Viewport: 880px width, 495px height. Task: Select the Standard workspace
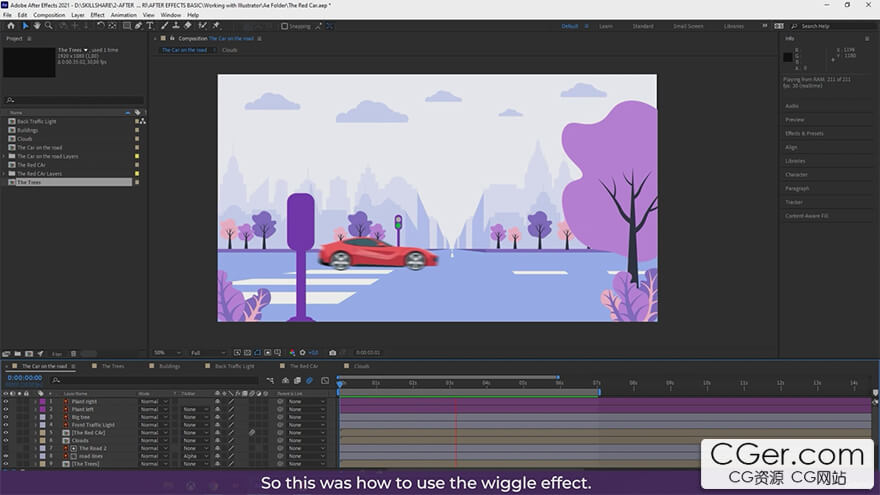(x=643, y=26)
